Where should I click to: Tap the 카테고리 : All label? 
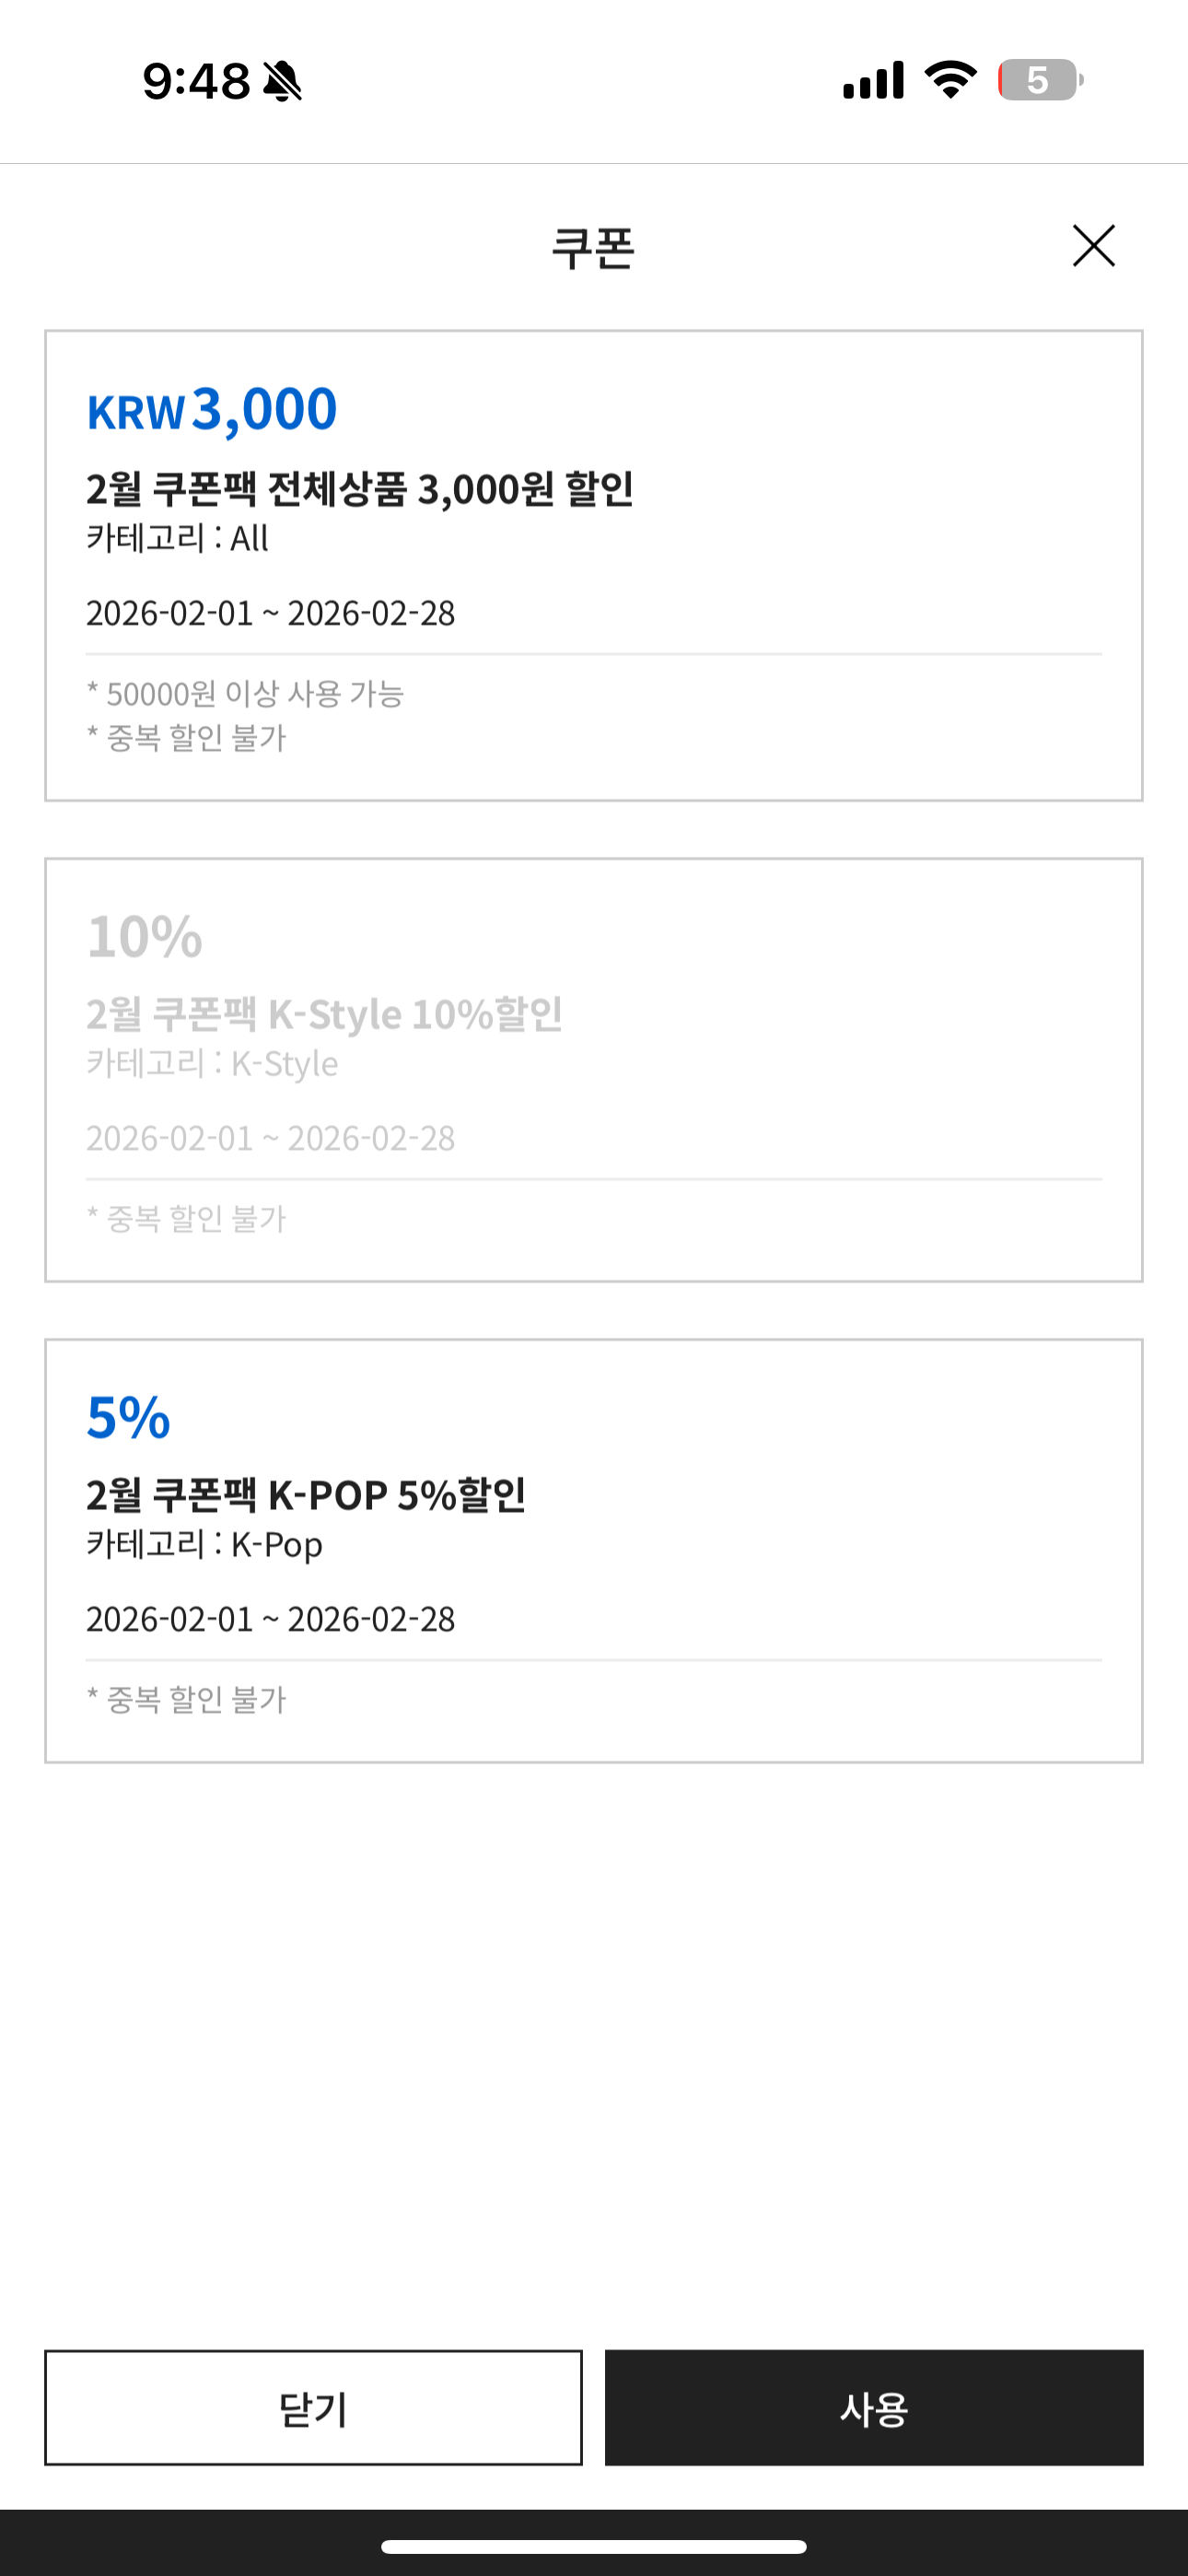tap(177, 538)
